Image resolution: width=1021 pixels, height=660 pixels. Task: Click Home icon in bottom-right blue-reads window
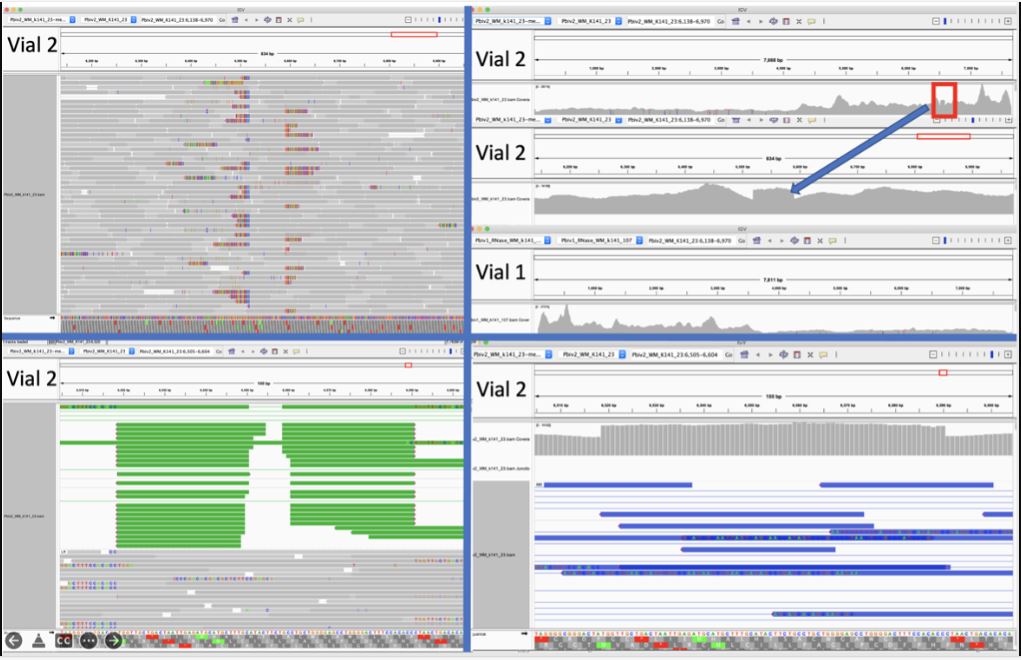744,355
